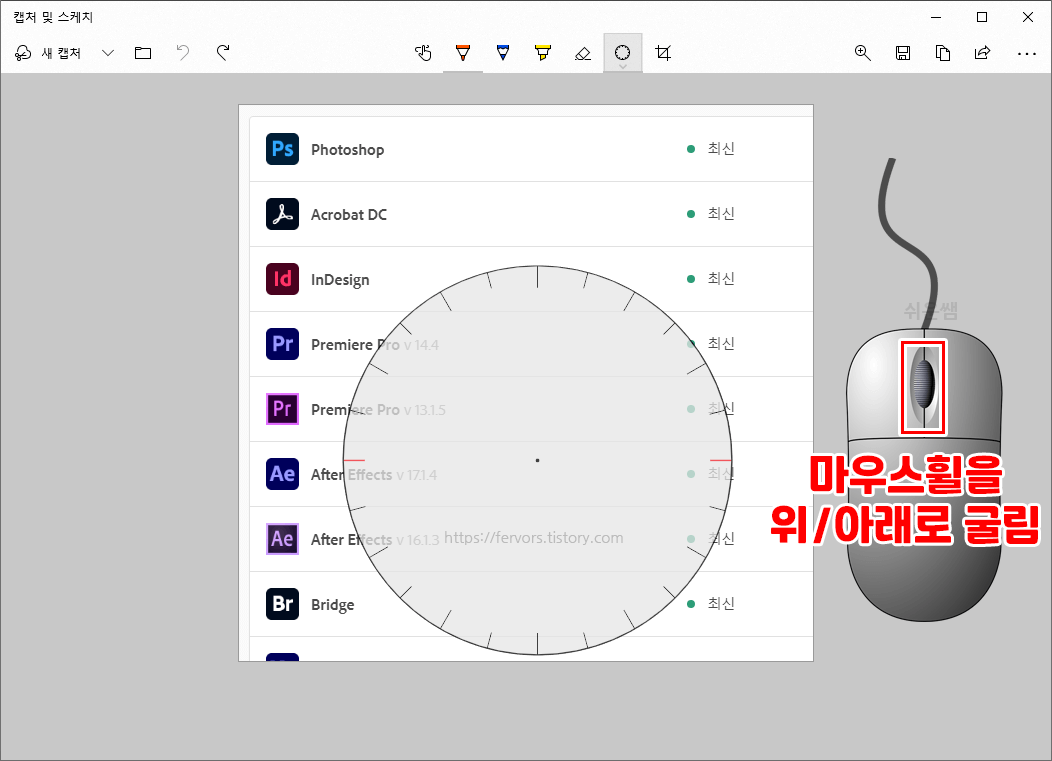
Task: Click the InDesign label text
Action: tap(340, 280)
